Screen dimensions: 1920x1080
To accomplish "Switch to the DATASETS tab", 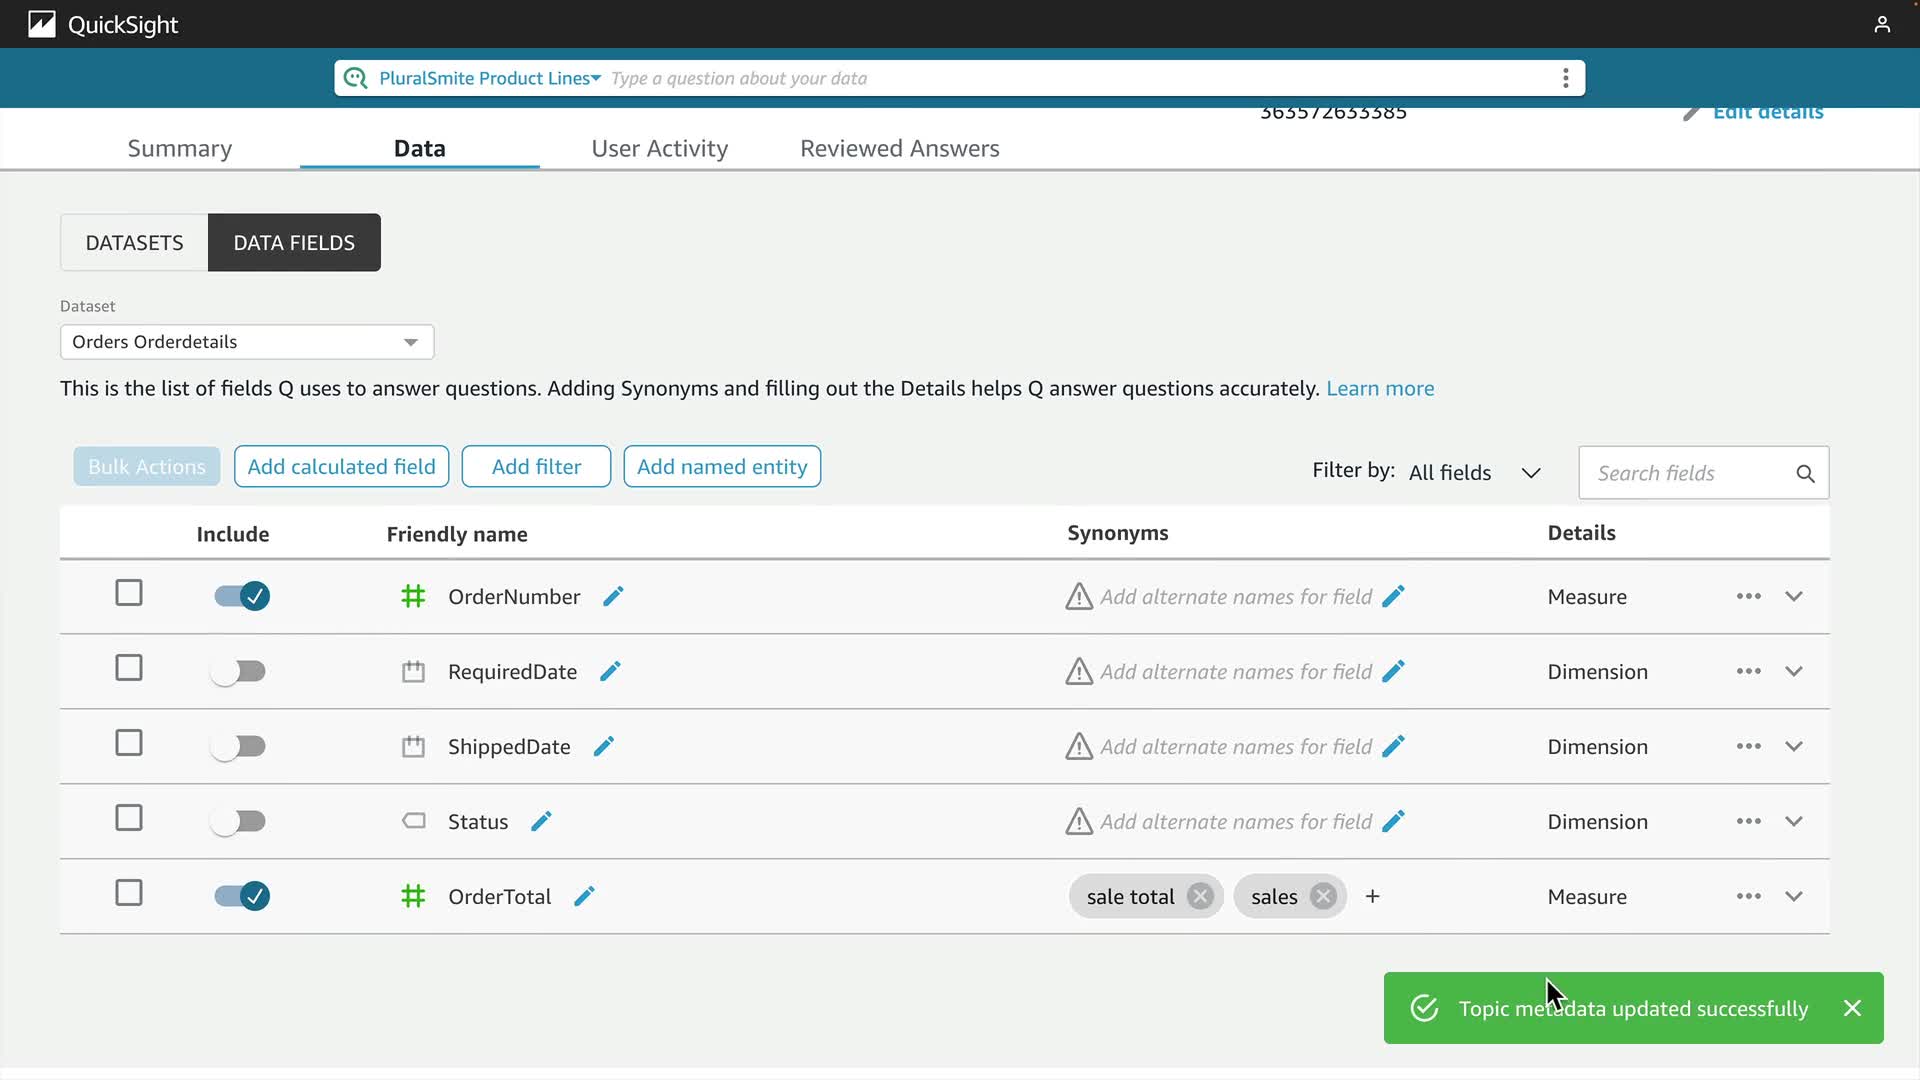I will 134,242.
